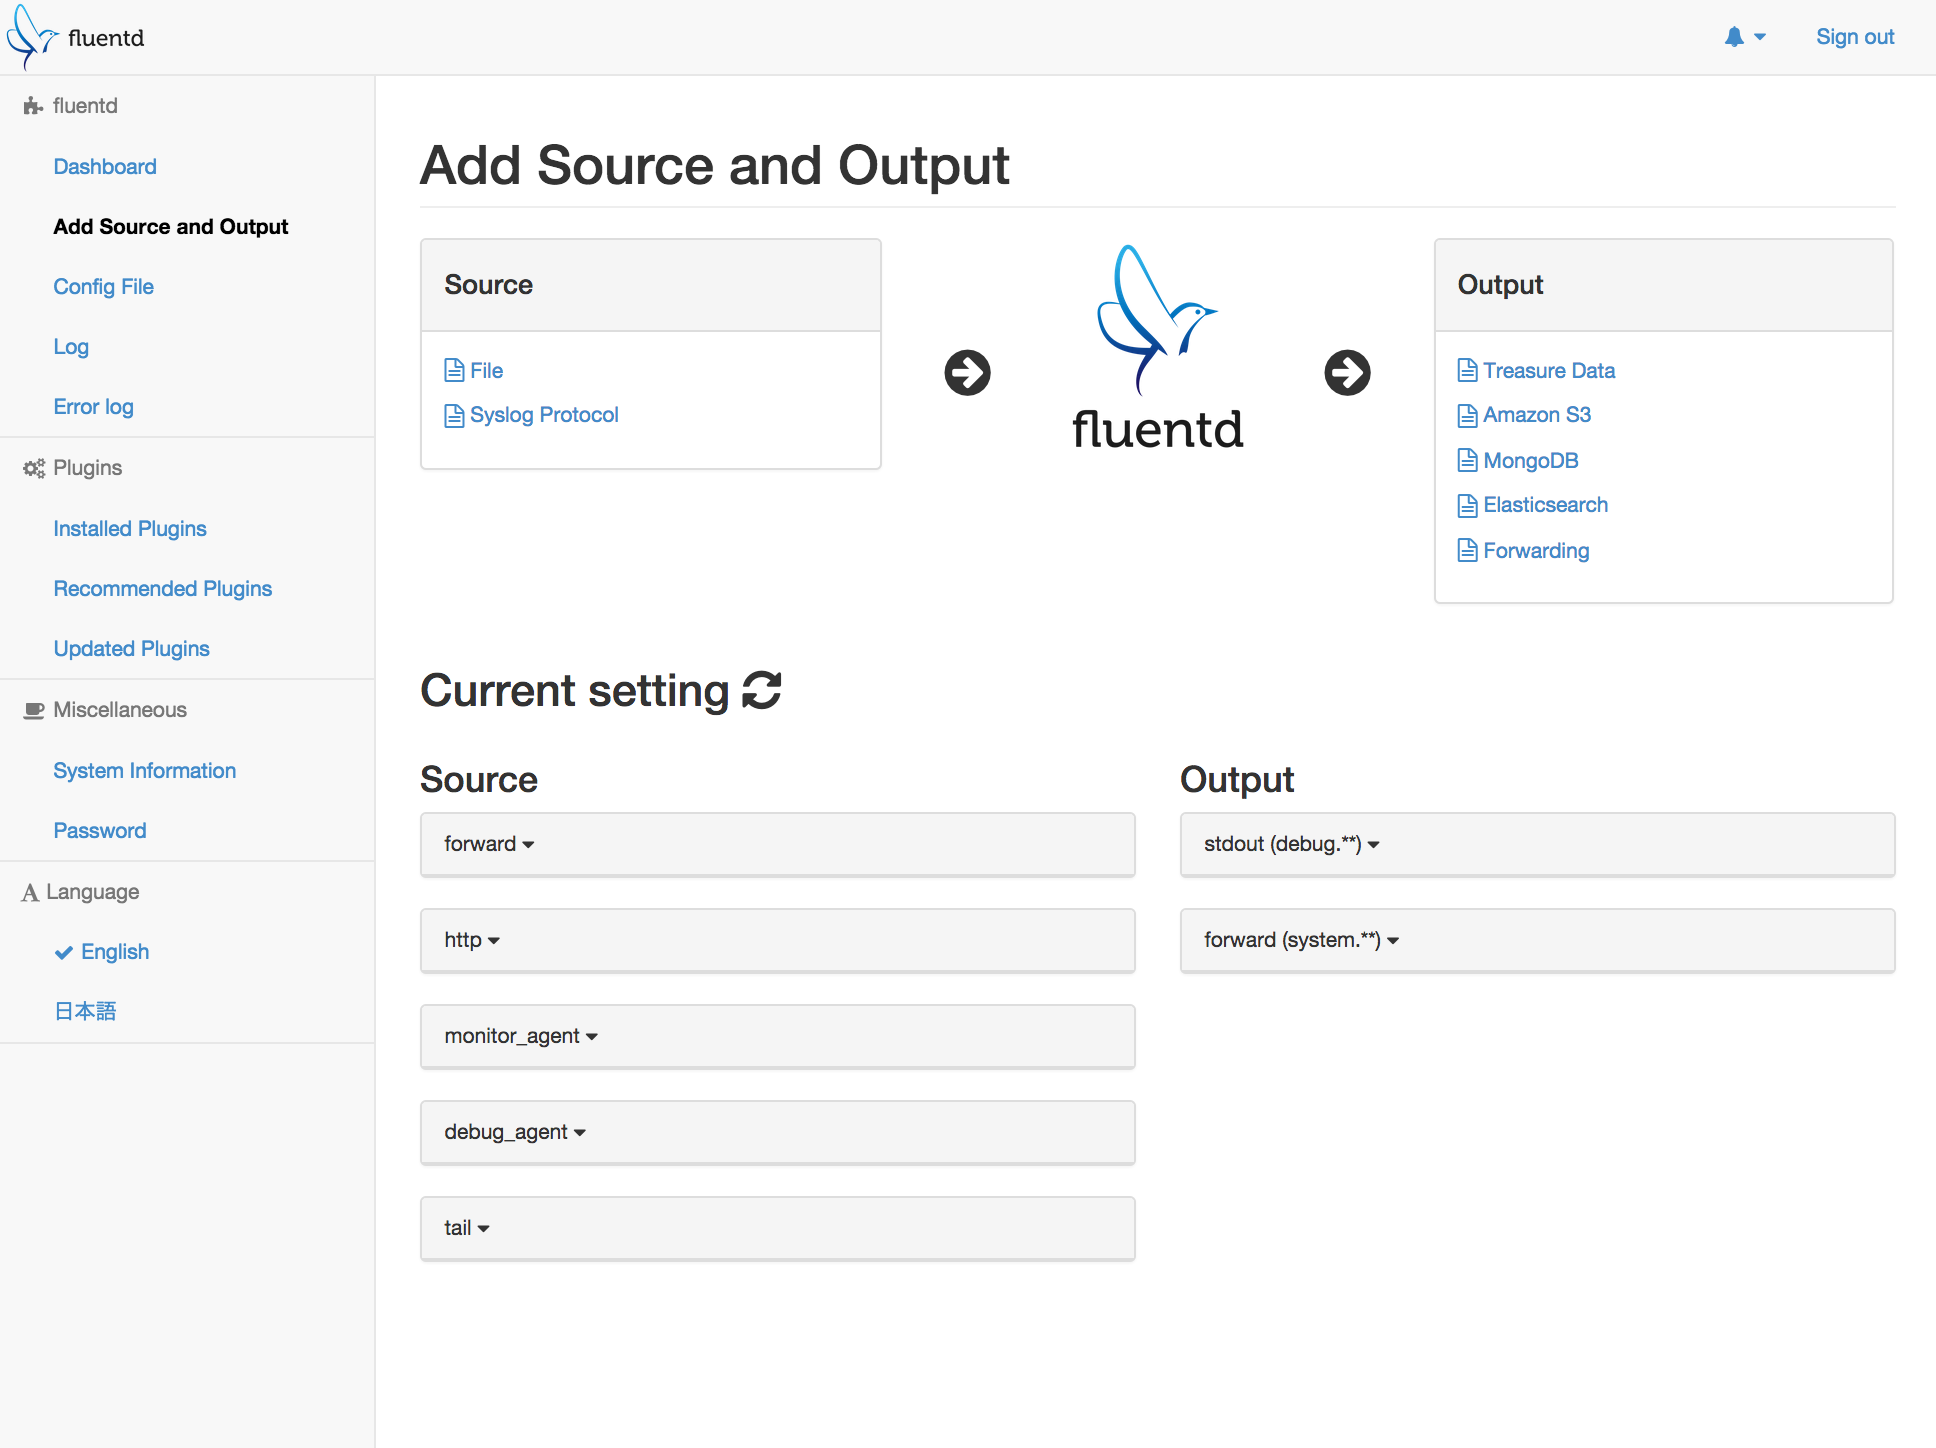Choose Elasticsearch as an output
Image resolution: width=1936 pixels, height=1448 pixels.
point(1544,505)
